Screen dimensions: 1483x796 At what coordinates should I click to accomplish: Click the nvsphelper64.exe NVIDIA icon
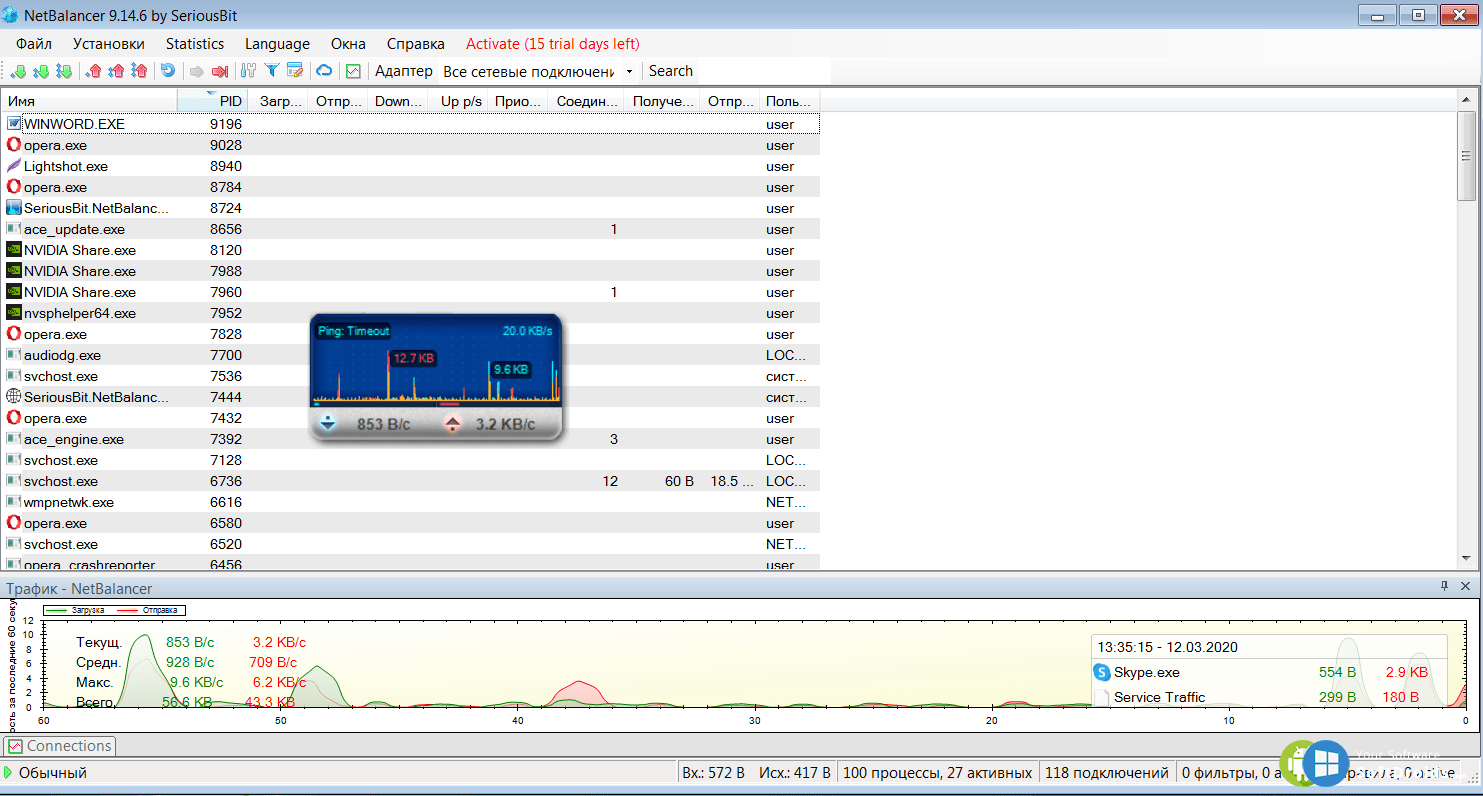click(x=14, y=313)
